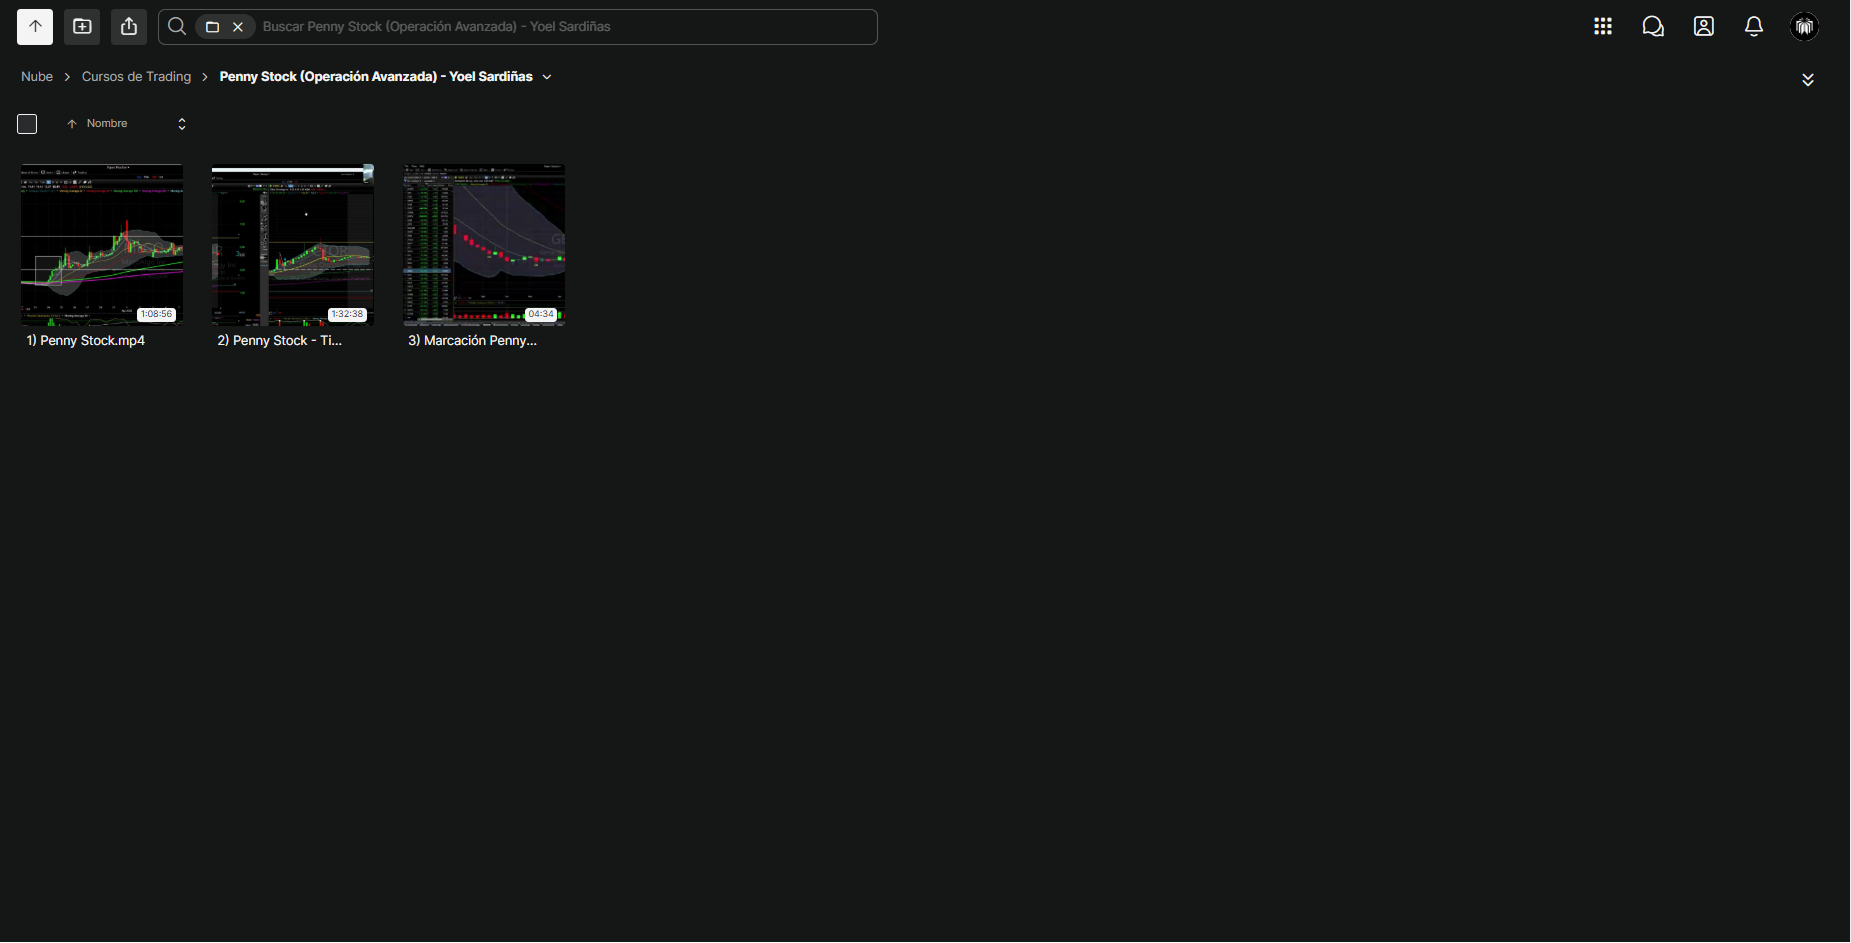Go to Cursos de Trading breadcrumb
This screenshot has height=943, width=1851.
136,77
